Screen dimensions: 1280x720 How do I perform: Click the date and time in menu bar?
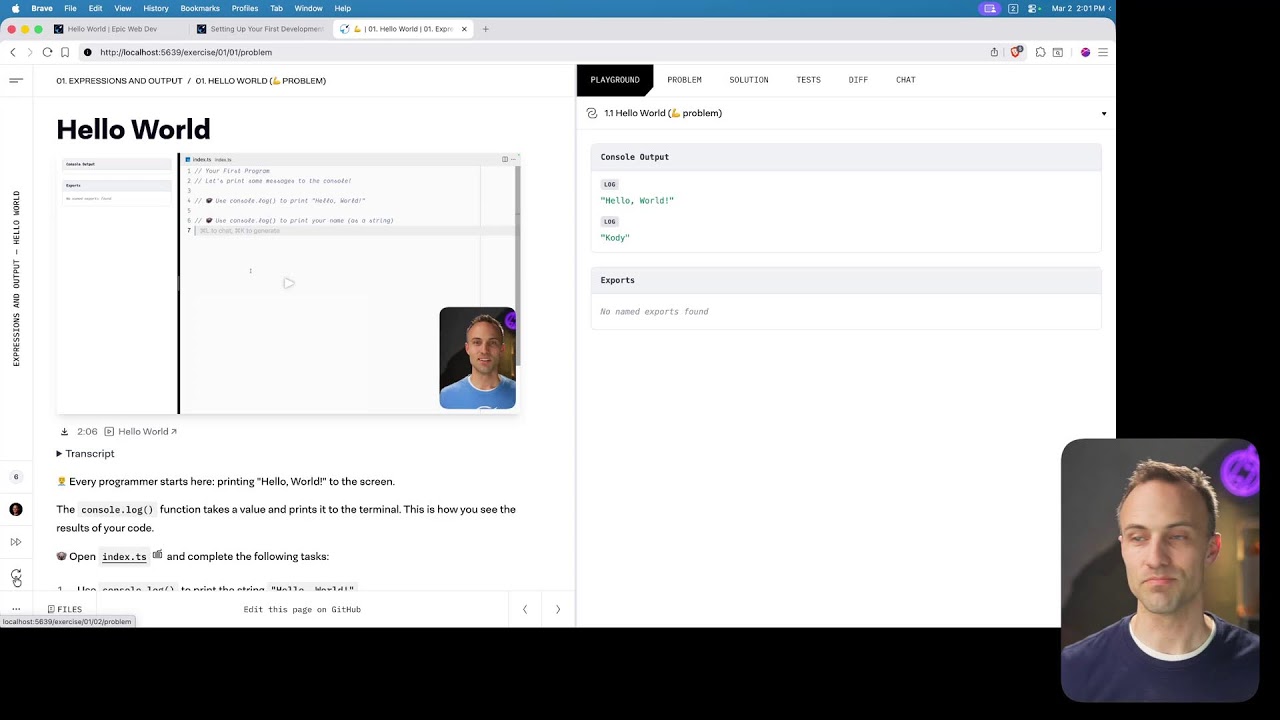(x=1079, y=8)
